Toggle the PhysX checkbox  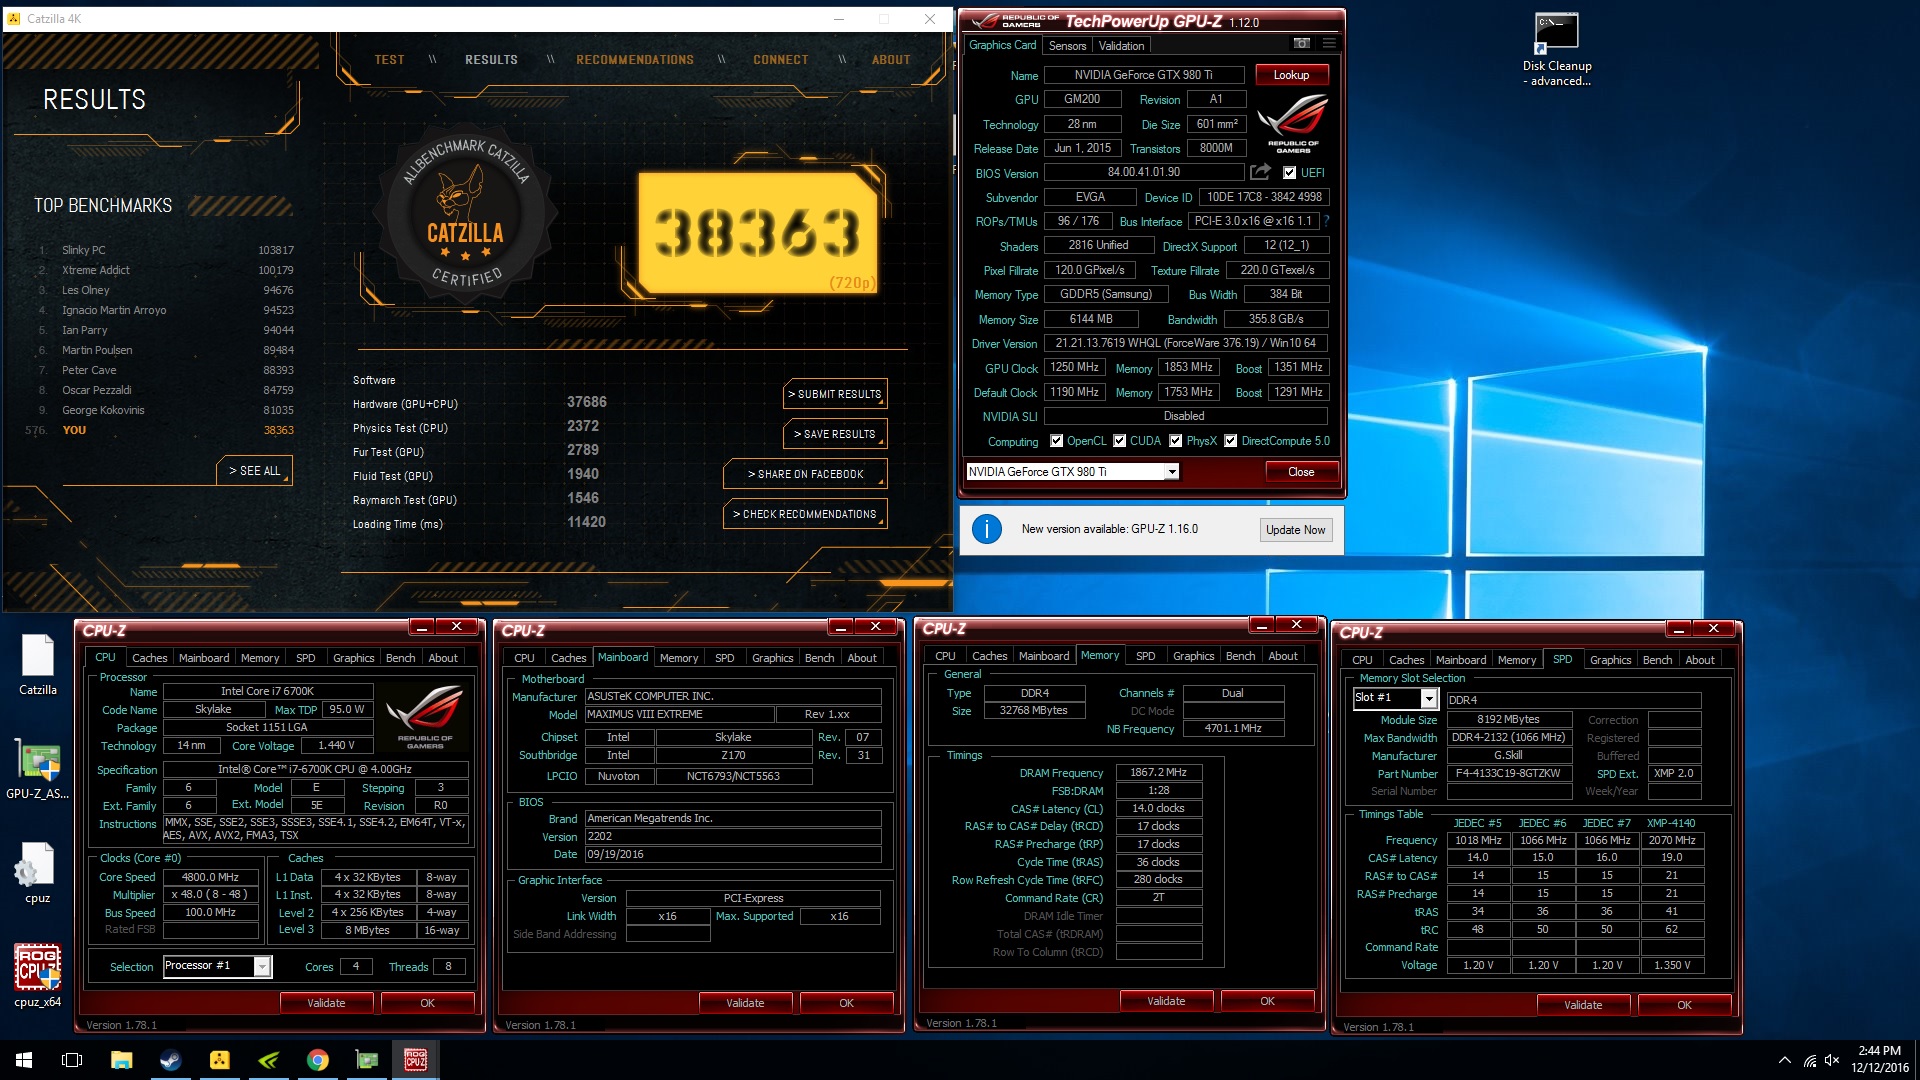(1175, 441)
